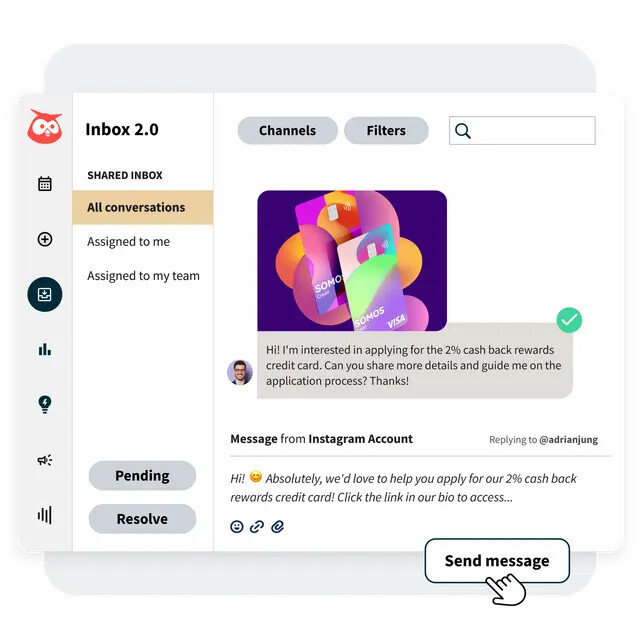Select Assigned to me
The width and height of the screenshot is (640, 640).
(129, 242)
